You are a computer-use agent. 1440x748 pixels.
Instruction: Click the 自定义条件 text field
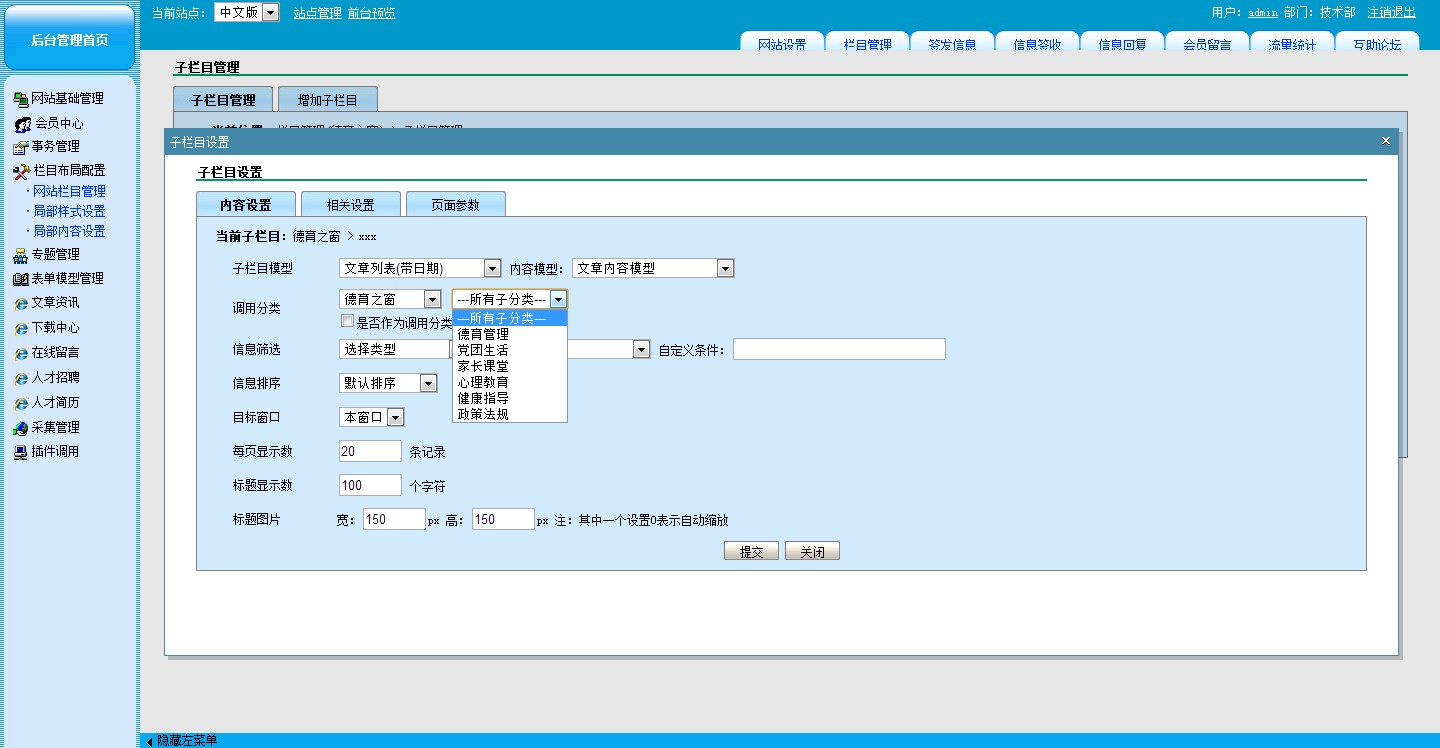[x=838, y=349]
